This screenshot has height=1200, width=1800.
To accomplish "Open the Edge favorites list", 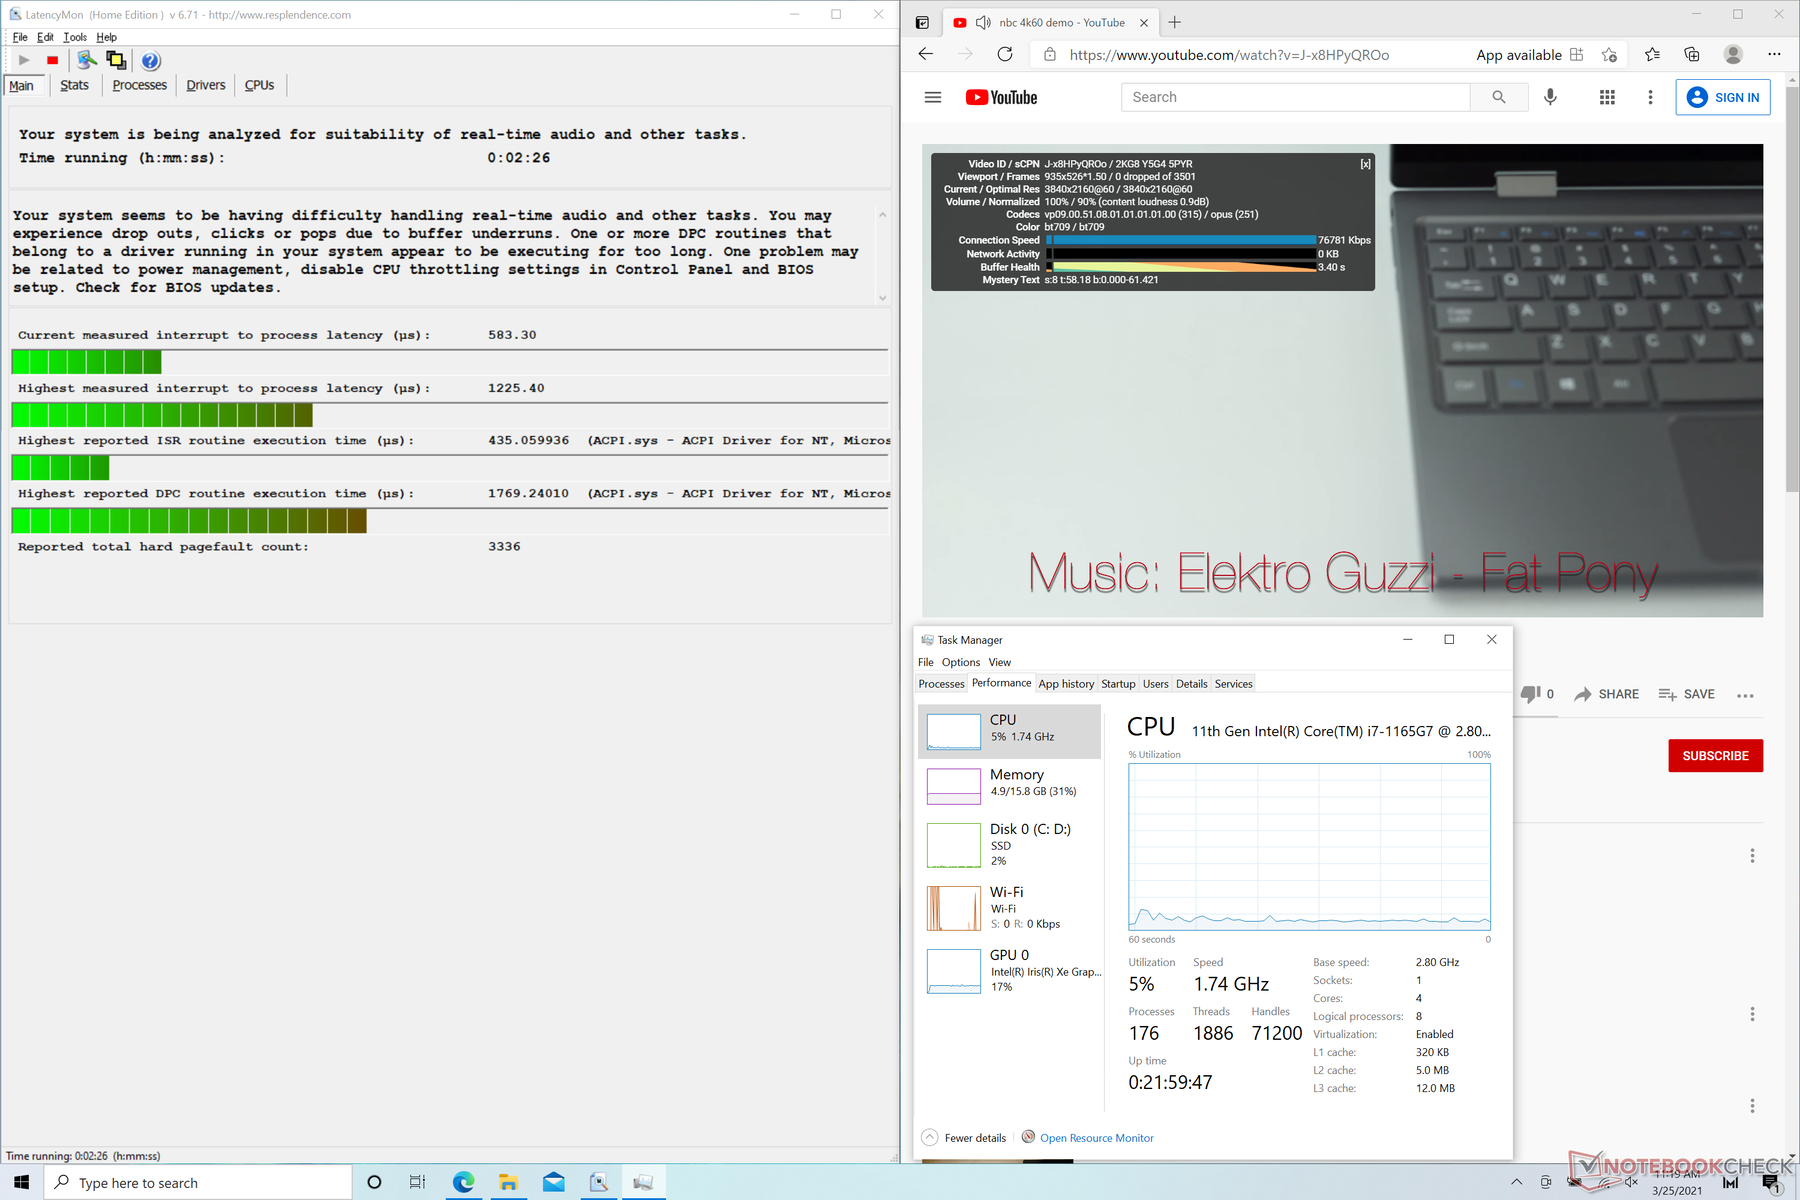I will point(1652,55).
